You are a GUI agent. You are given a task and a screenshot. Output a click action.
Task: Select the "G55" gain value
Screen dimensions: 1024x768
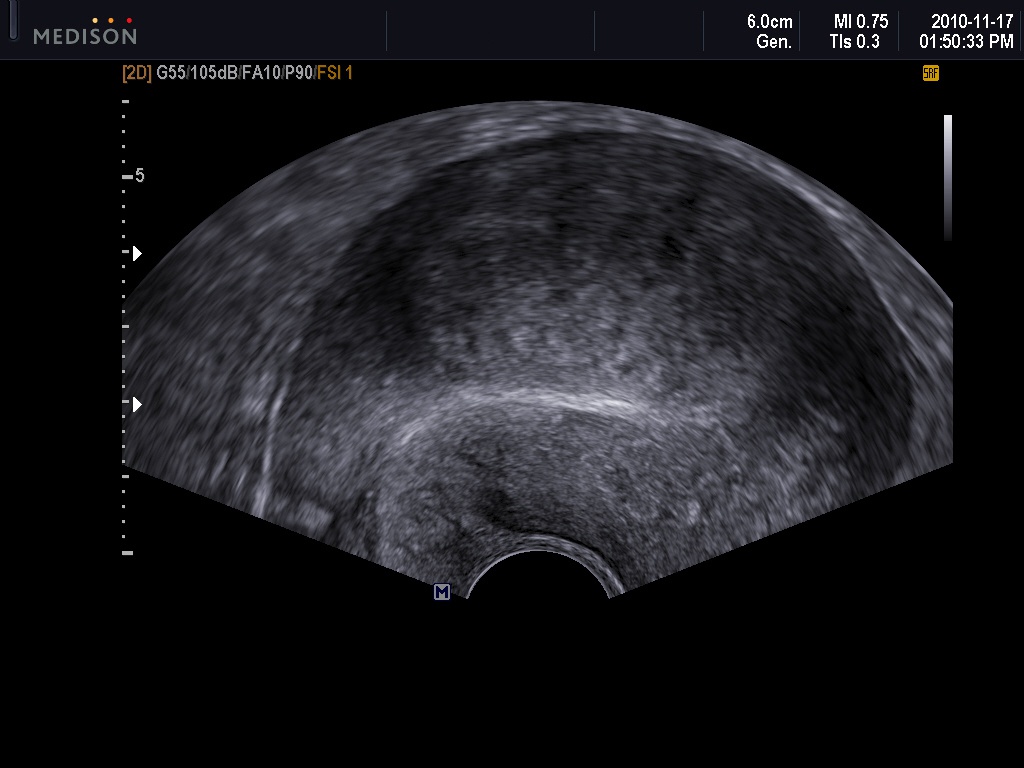pos(171,72)
